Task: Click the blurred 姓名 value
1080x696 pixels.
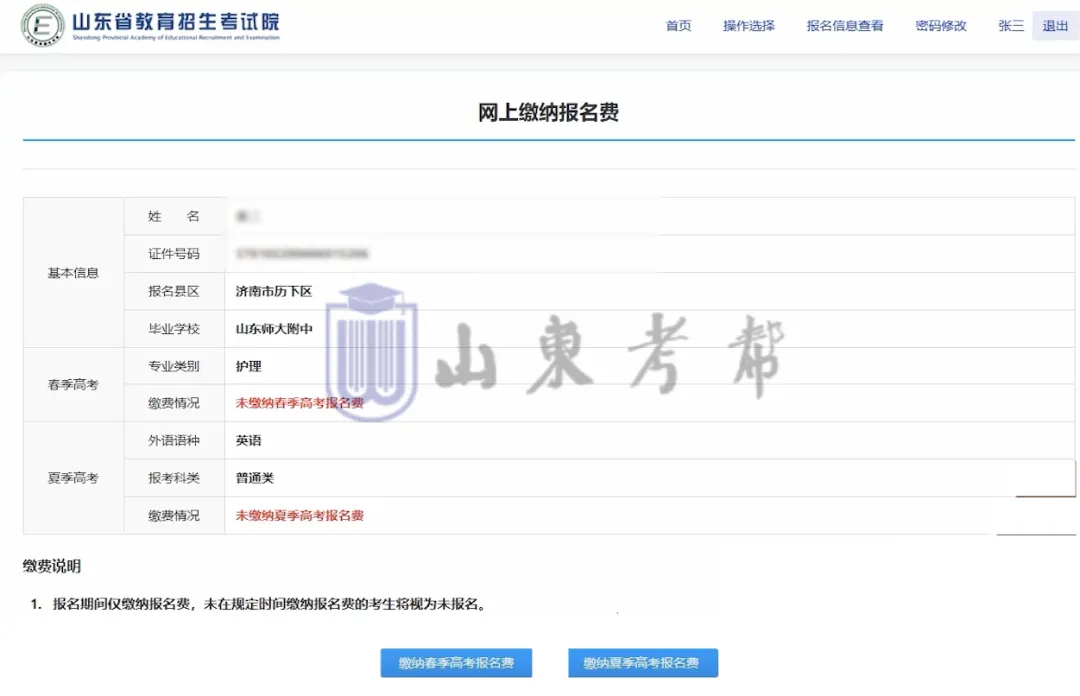Action: point(247,216)
